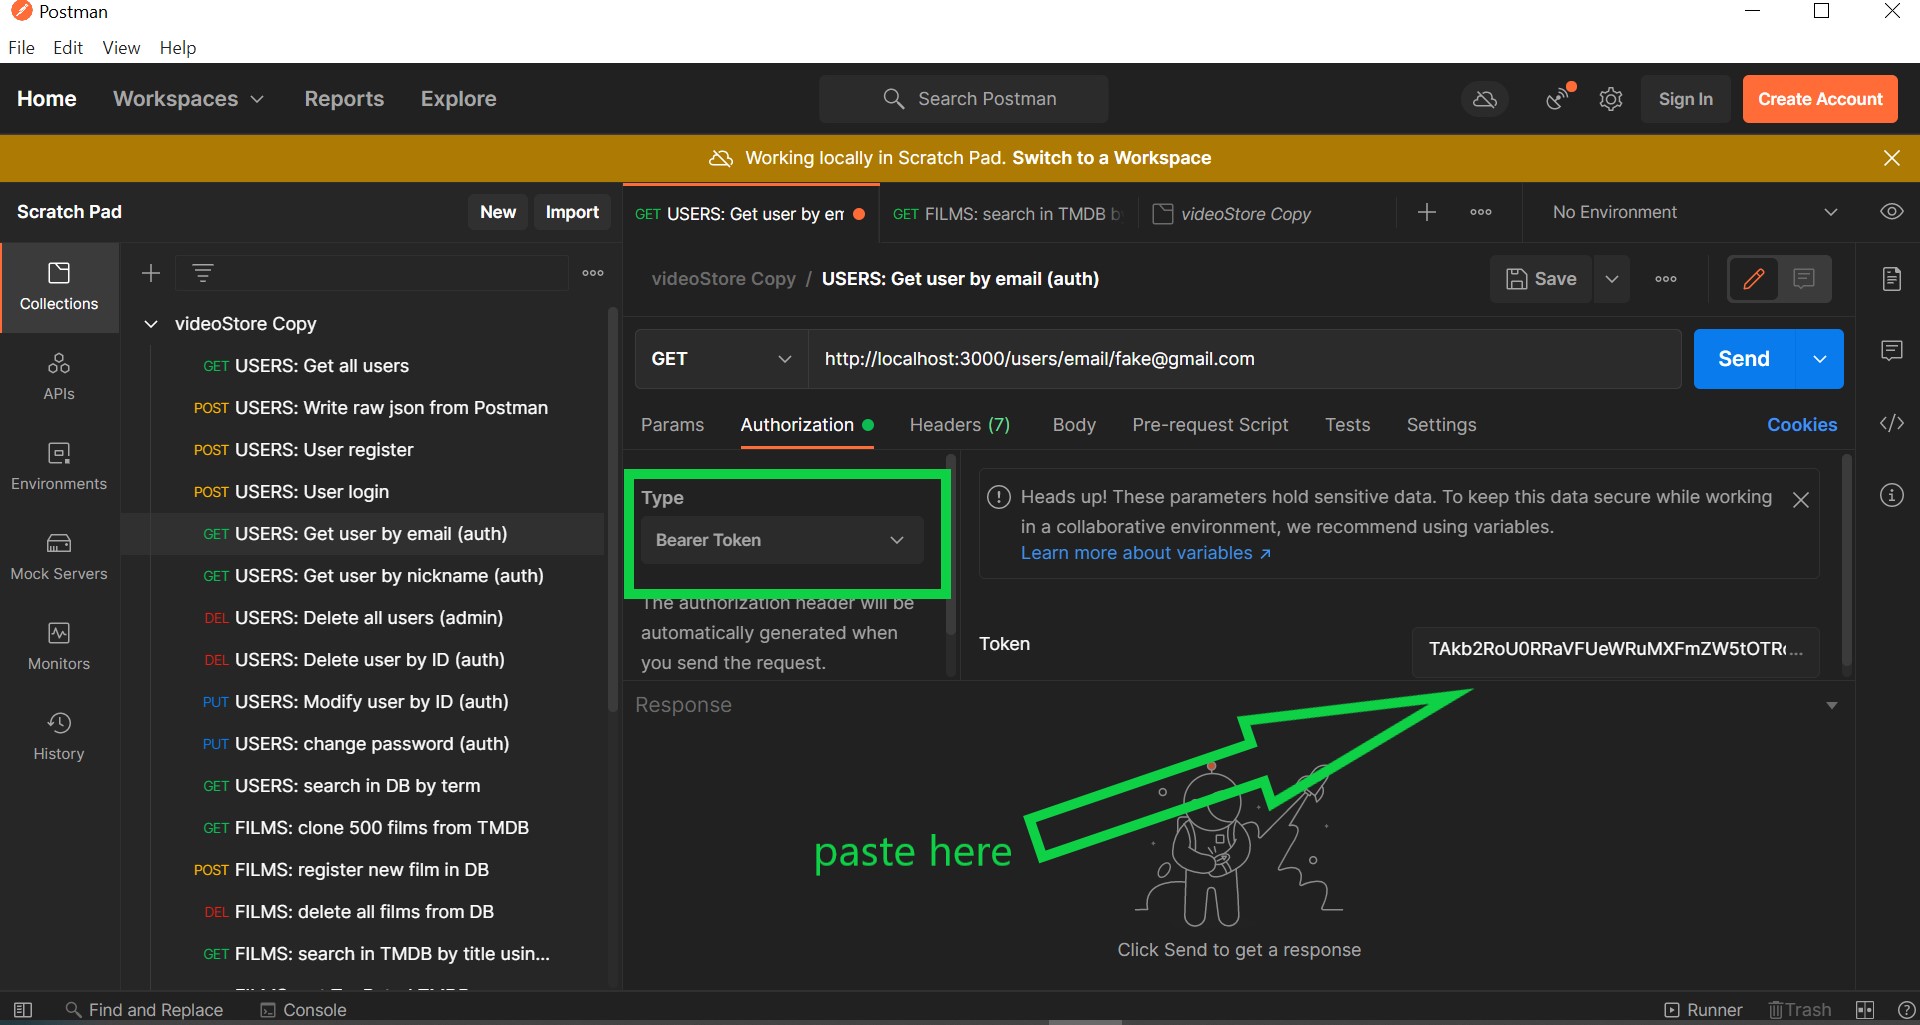Expand the Workspaces dropdown
This screenshot has height=1025, width=1920.
[x=188, y=99]
